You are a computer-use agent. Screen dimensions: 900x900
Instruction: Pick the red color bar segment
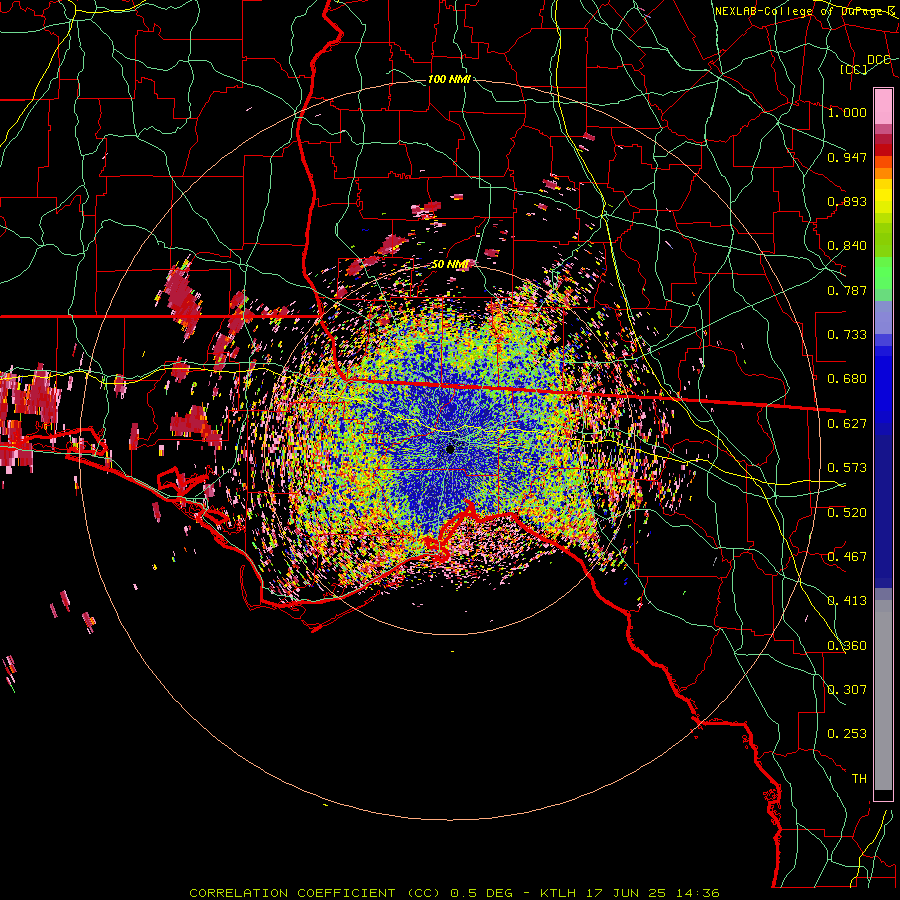click(883, 150)
